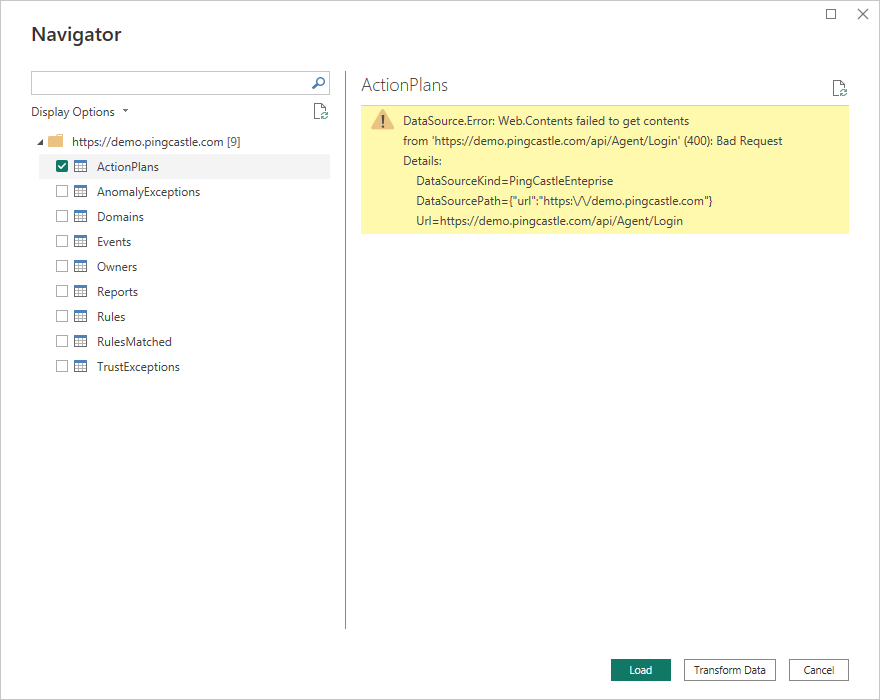The image size is (880, 700).
Task: Refresh the navigator tree list
Action: 320,111
